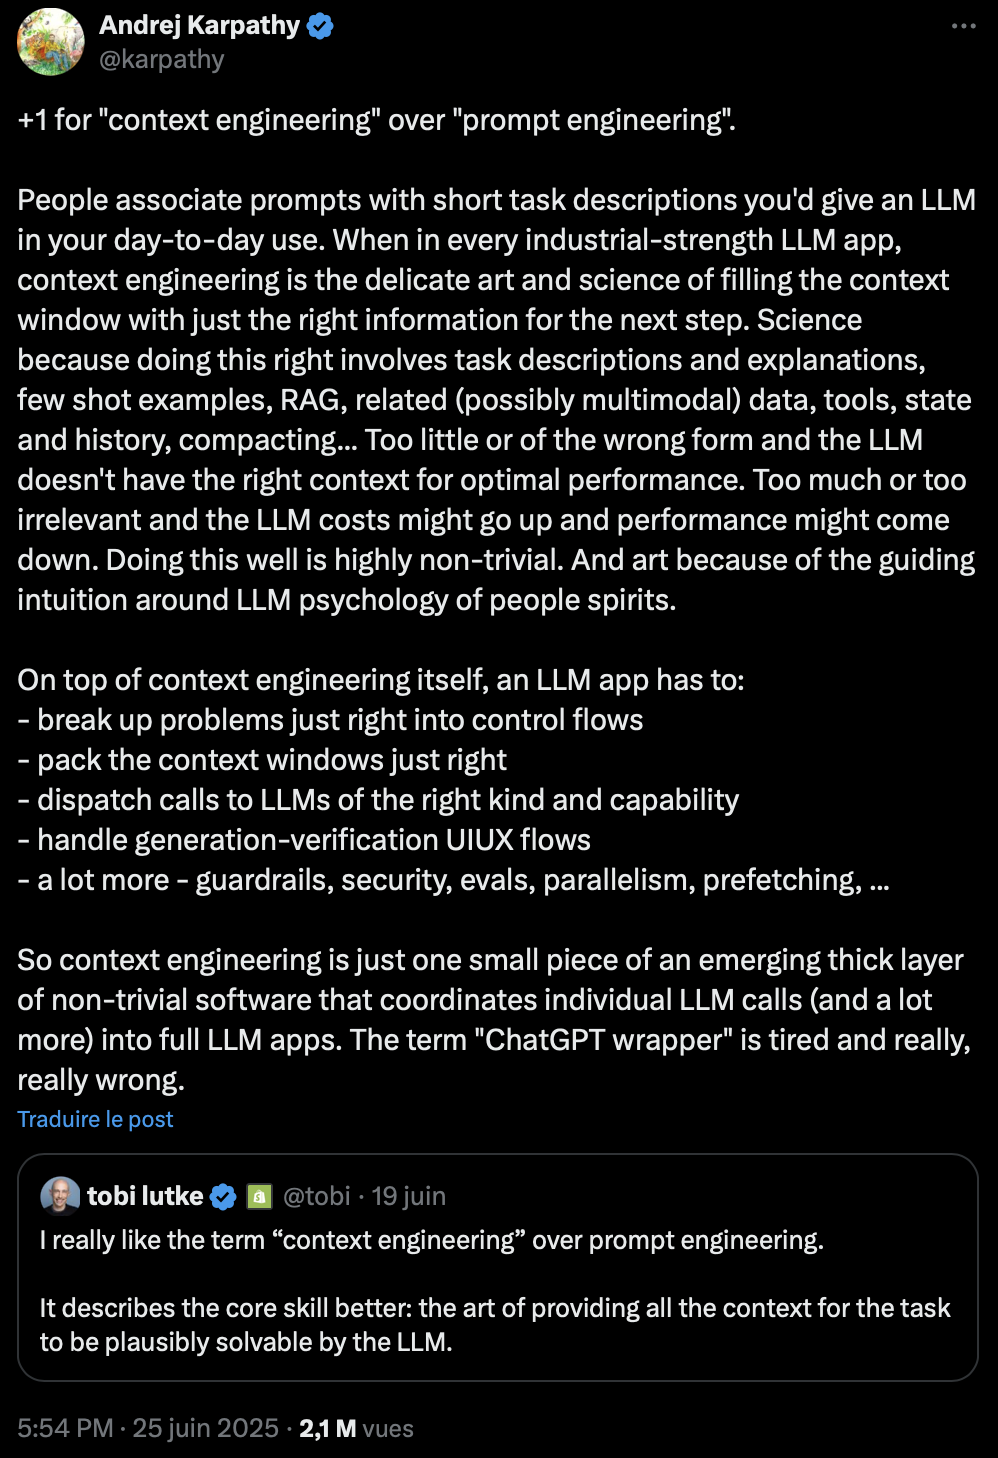Image resolution: width=998 pixels, height=1458 pixels.
Task: Click the 2,1 M vues view count
Action: 356,1428
